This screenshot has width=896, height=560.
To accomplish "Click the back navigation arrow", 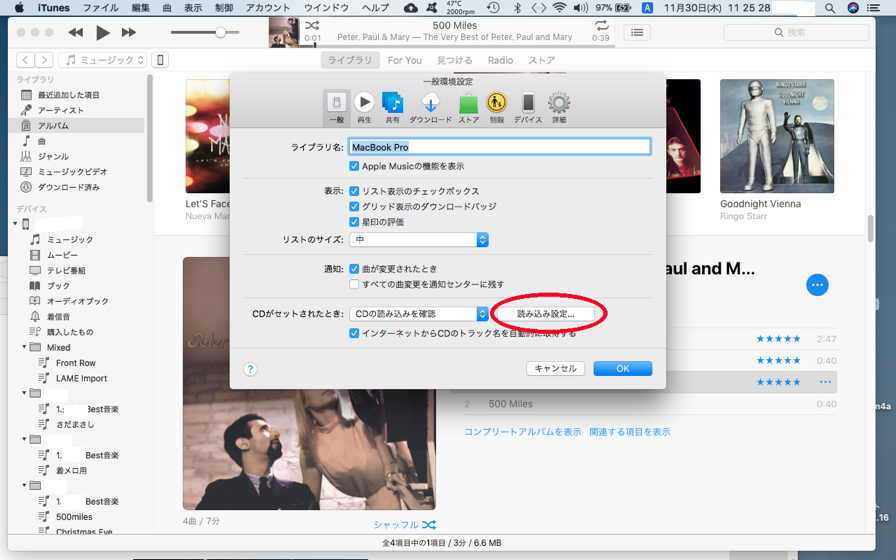I will (25, 59).
